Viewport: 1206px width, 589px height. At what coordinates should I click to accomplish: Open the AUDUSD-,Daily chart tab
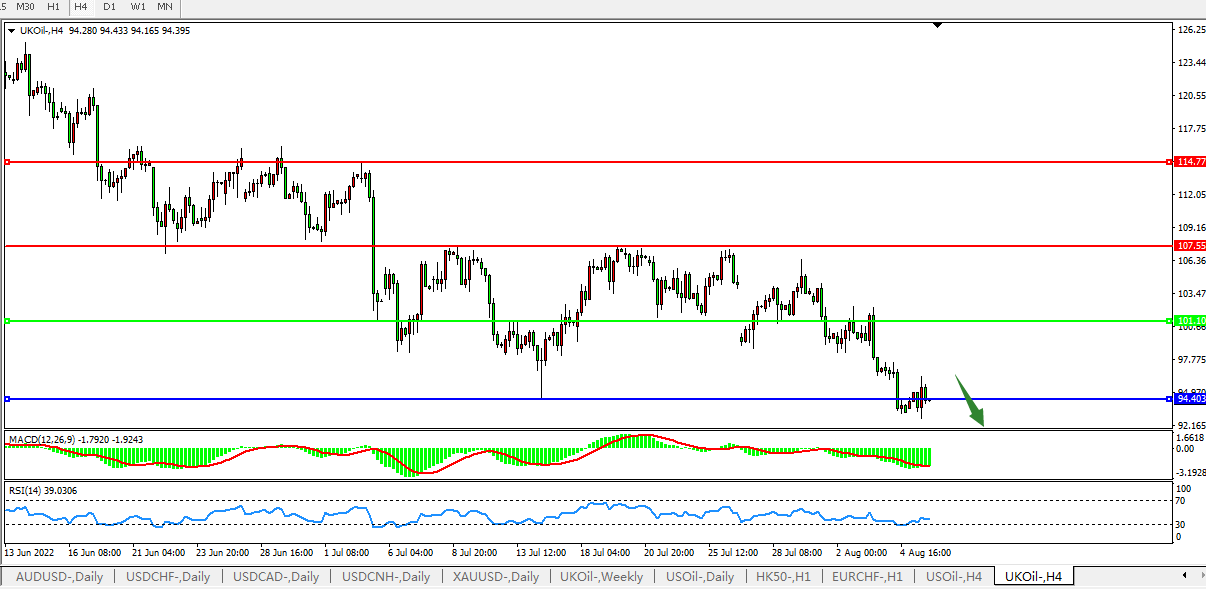(x=59, y=577)
